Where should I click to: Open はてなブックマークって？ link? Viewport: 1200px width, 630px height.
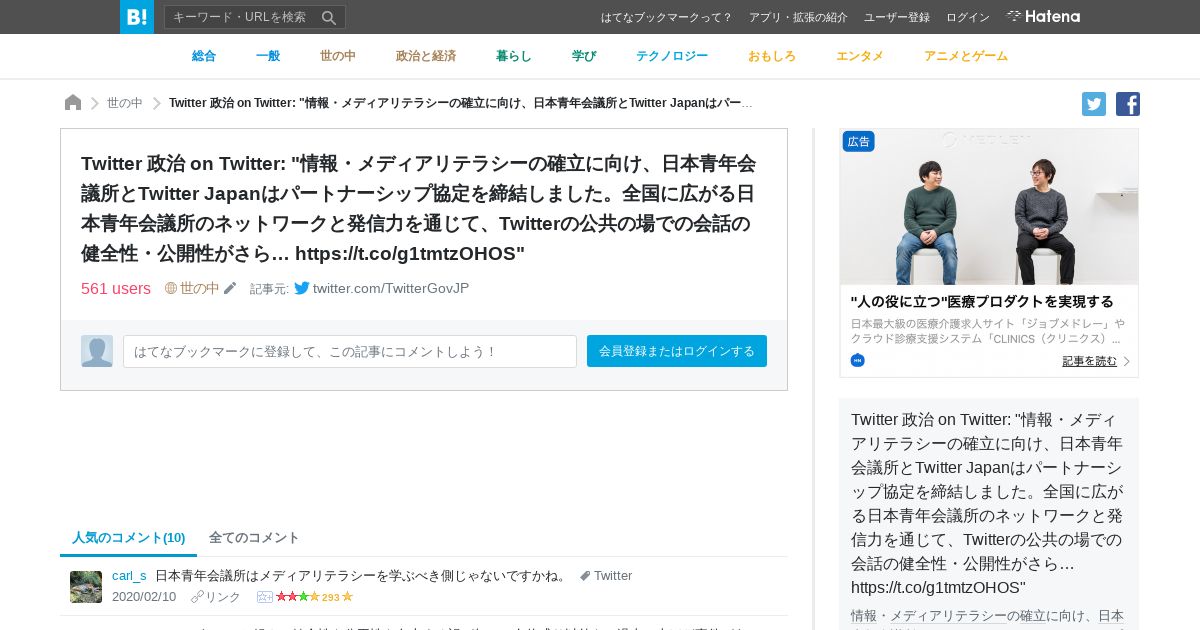pos(667,17)
